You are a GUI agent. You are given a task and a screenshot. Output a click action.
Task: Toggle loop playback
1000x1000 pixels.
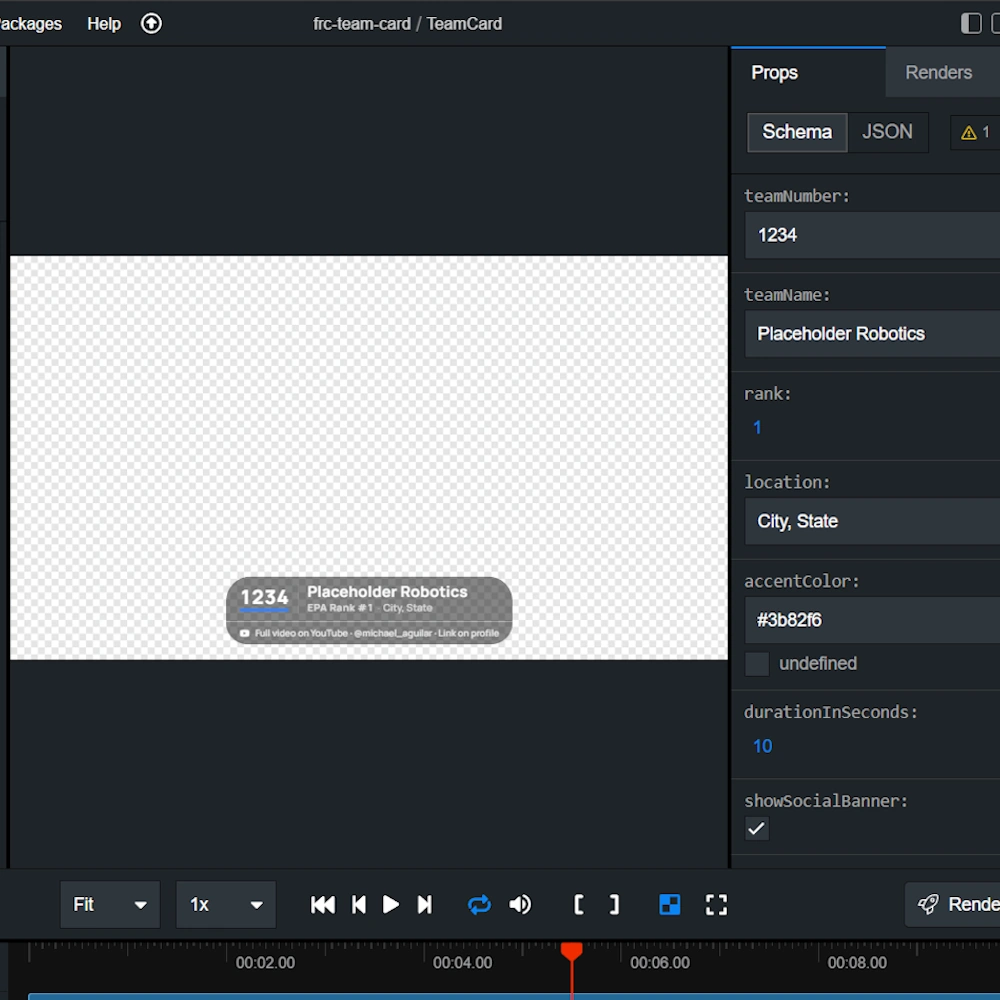(x=479, y=904)
